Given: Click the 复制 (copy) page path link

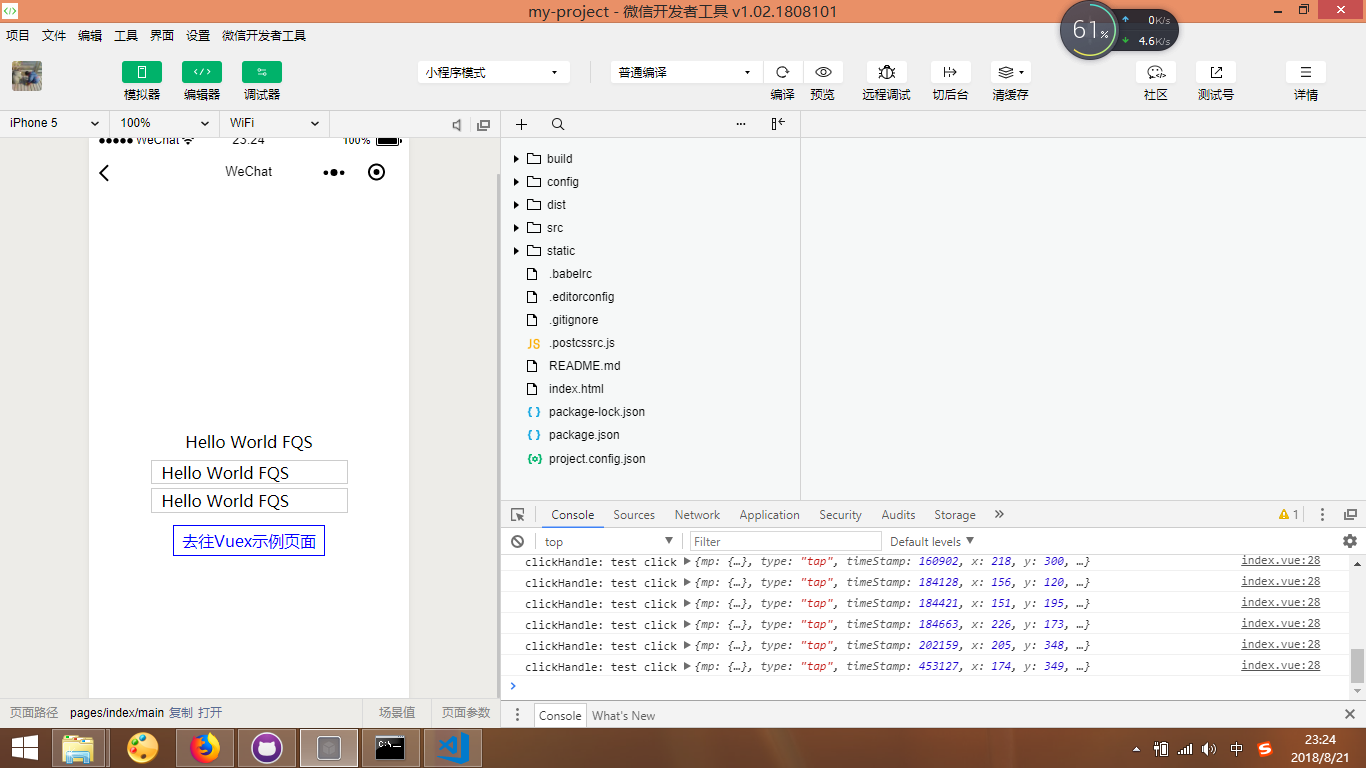Looking at the screenshot, I should (180, 713).
